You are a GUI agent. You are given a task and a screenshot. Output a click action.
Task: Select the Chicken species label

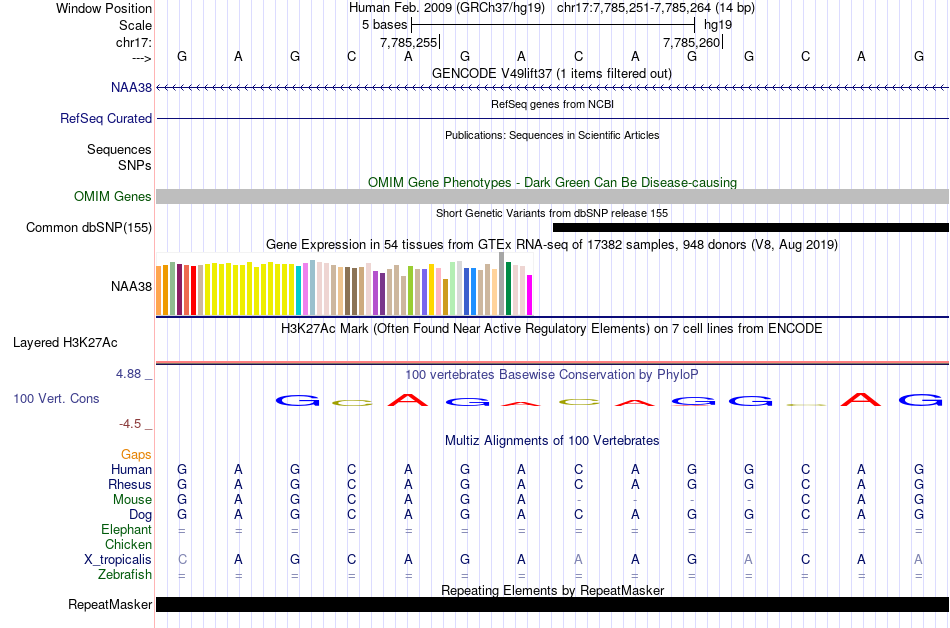click(x=128, y=545)
